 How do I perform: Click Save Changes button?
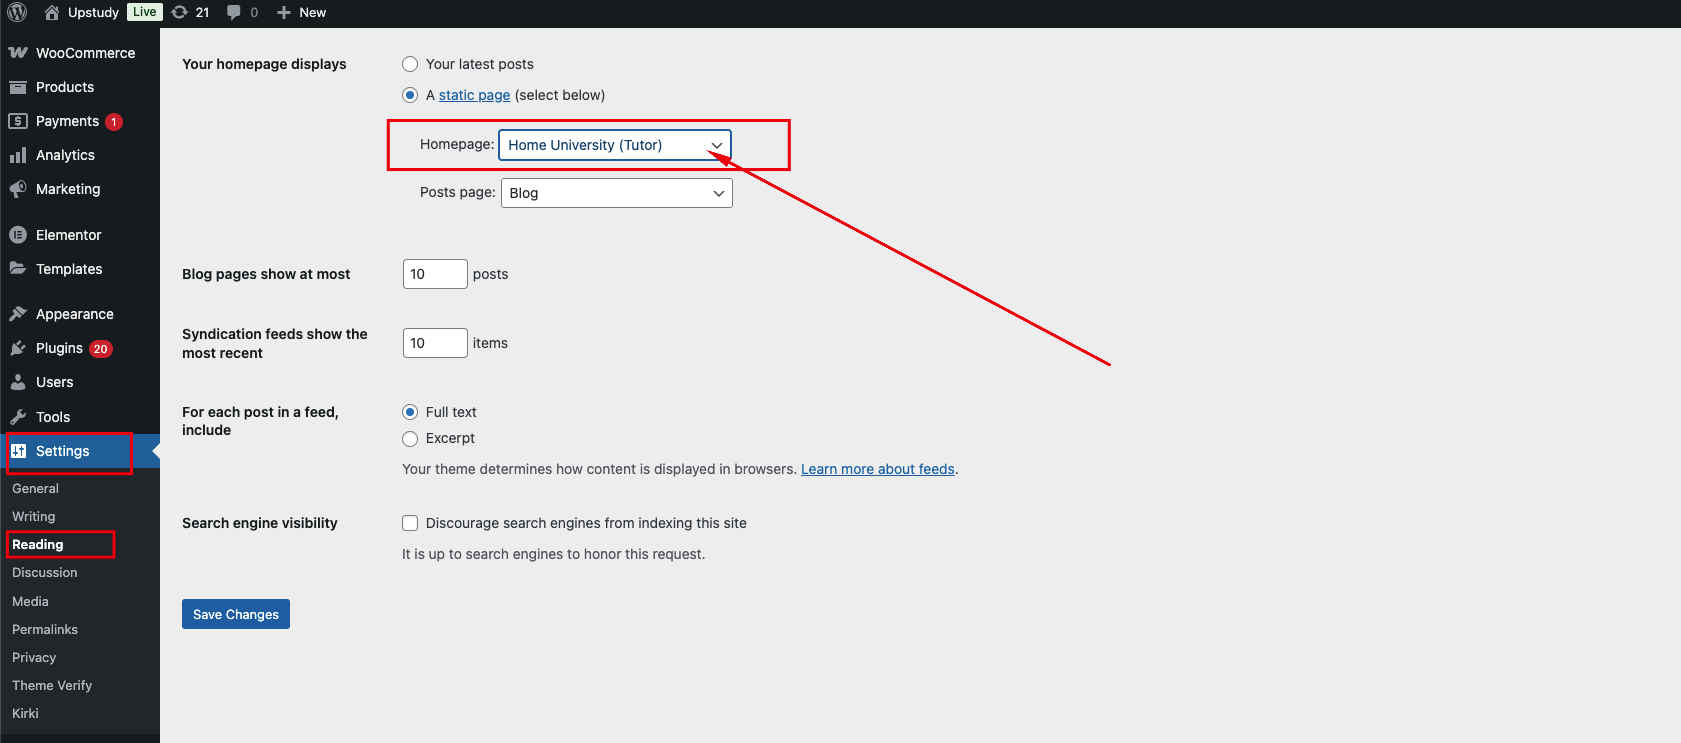pos(236,614)
